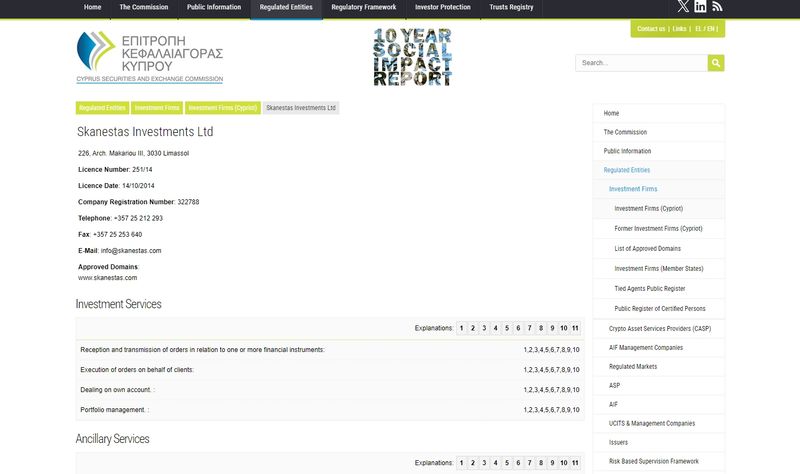Click the CySEC logo
This screenshot has height=474, width=800.
pos(149,57)
